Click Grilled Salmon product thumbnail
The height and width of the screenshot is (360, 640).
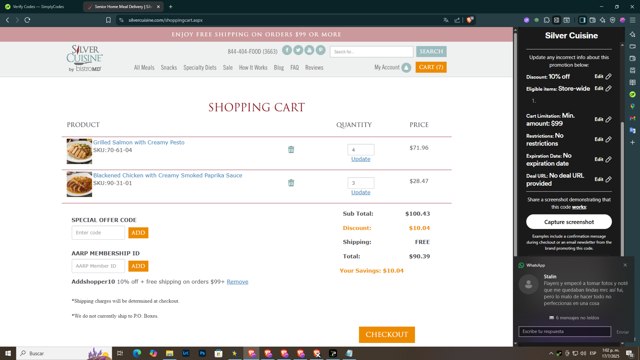click(79, 151)
